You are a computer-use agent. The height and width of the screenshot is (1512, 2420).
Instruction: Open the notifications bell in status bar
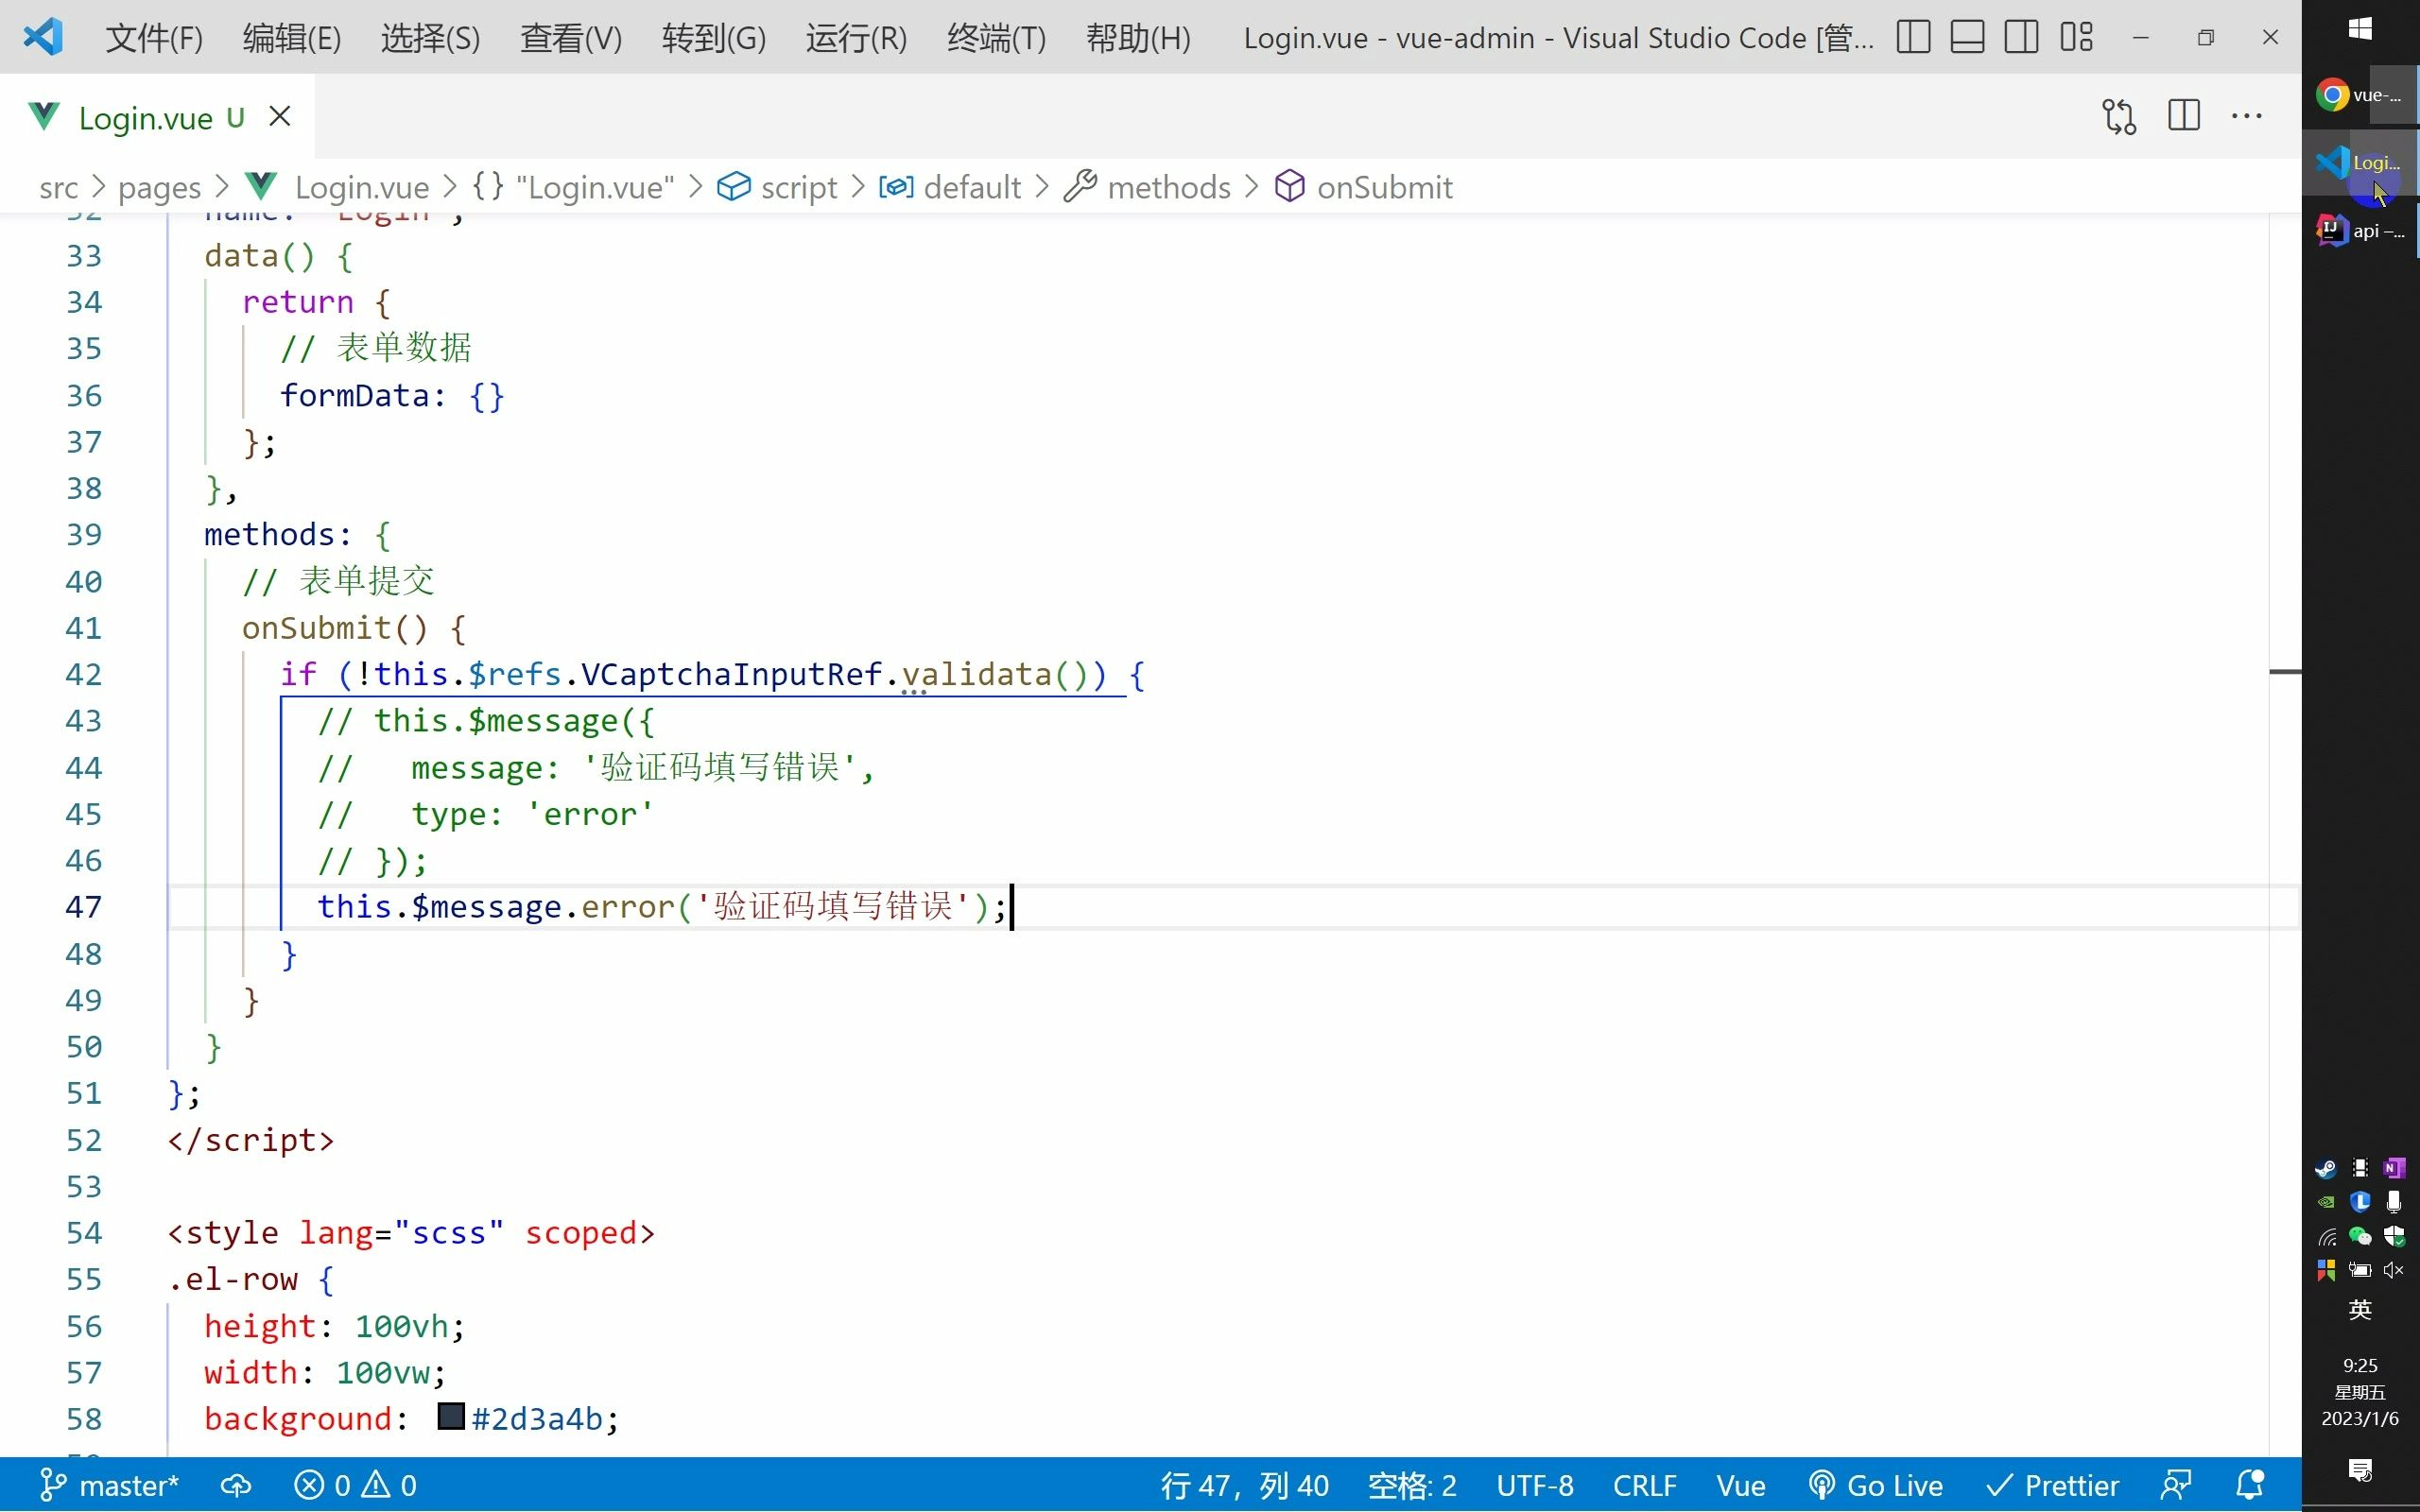tap(2251, 1484)
